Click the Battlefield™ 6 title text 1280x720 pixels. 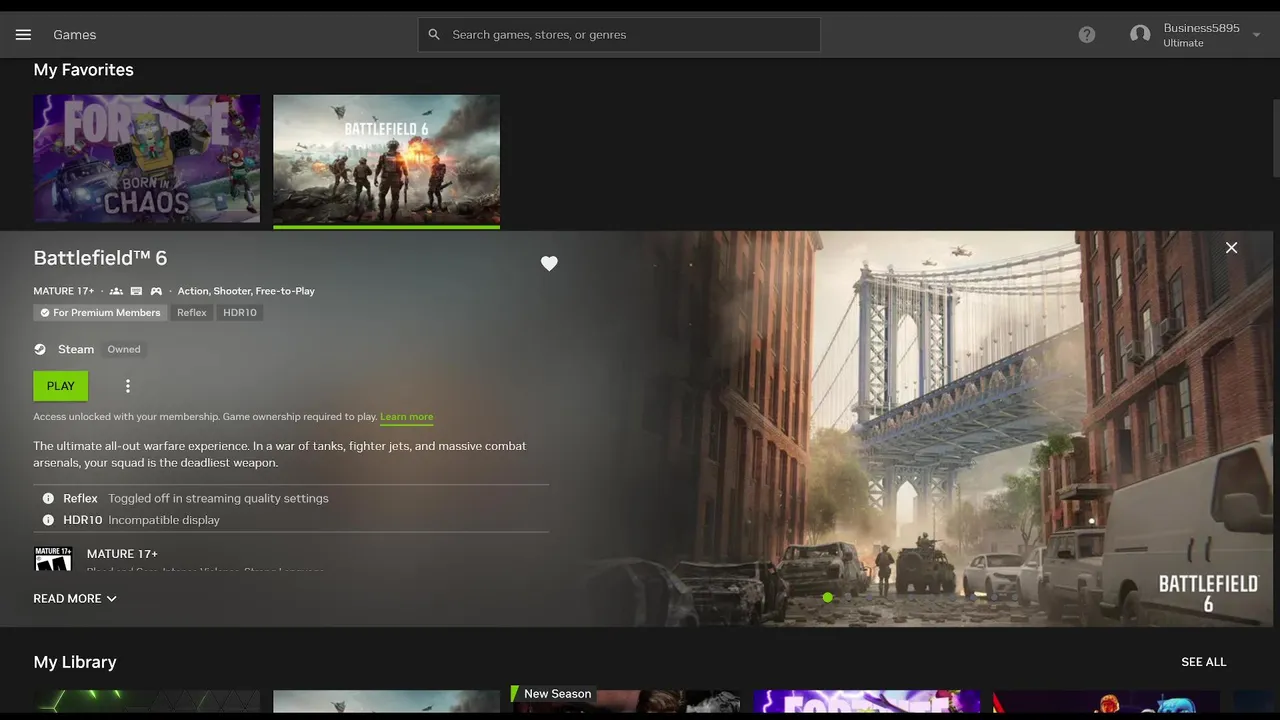pyautogui.click(x=100, y=258)
